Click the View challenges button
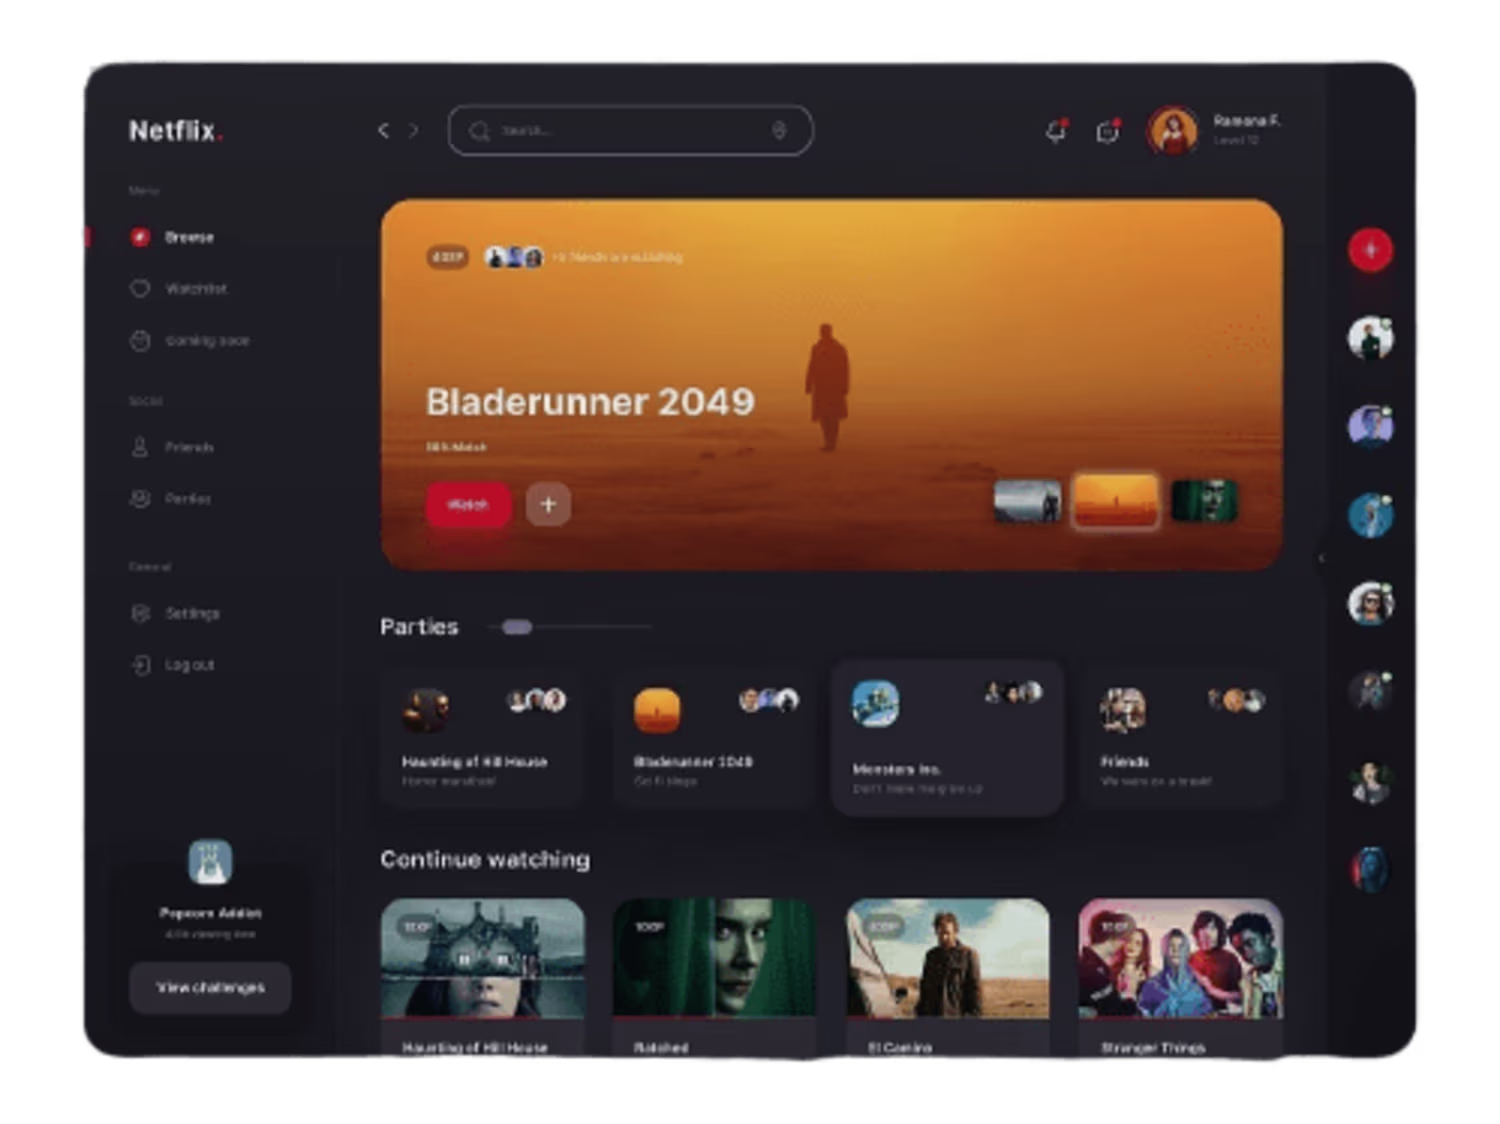The image size is (1500, 1124). tap(210, 988)
